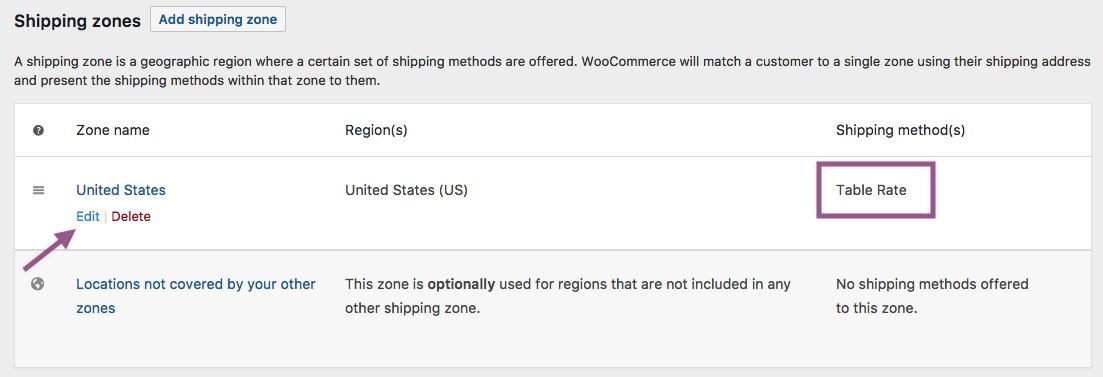Click the bold word optionally
Screen dimensions: 1103x377
pos(461,284)
